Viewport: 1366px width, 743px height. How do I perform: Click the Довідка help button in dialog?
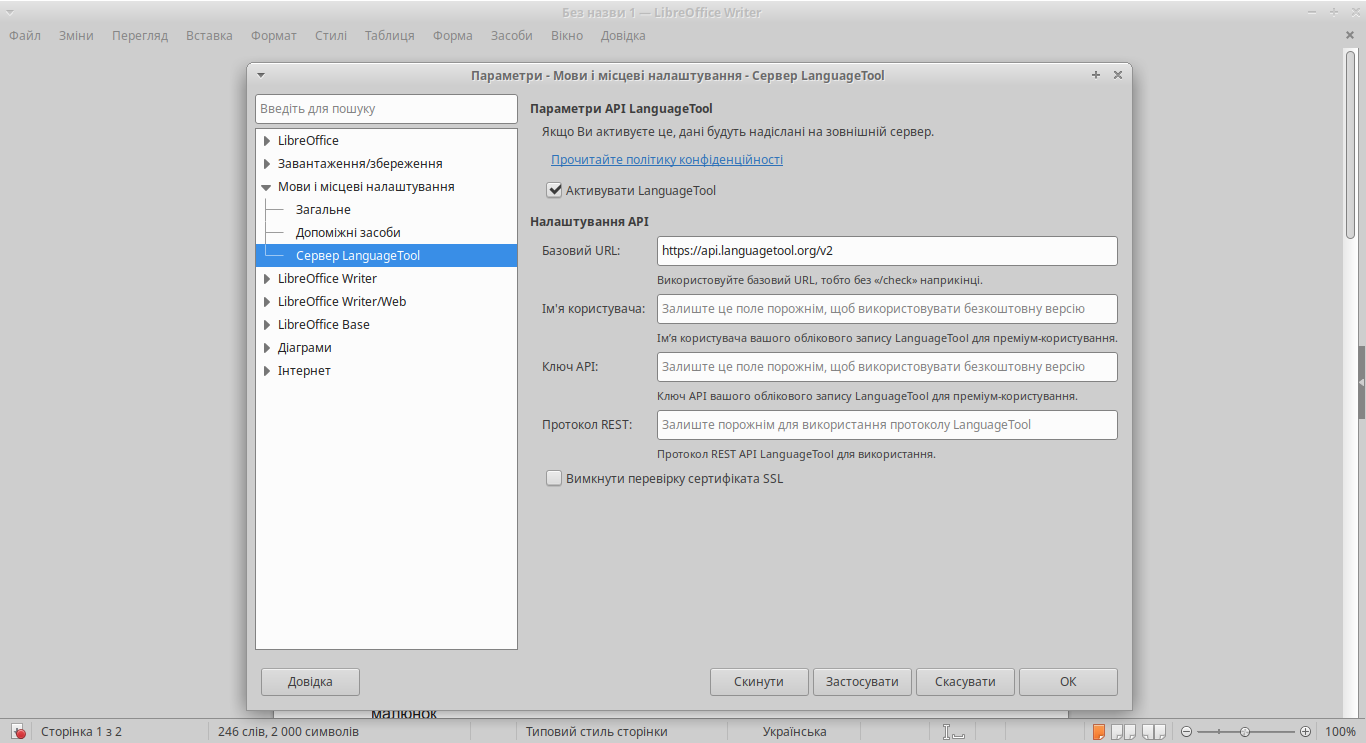click(310, 682)
